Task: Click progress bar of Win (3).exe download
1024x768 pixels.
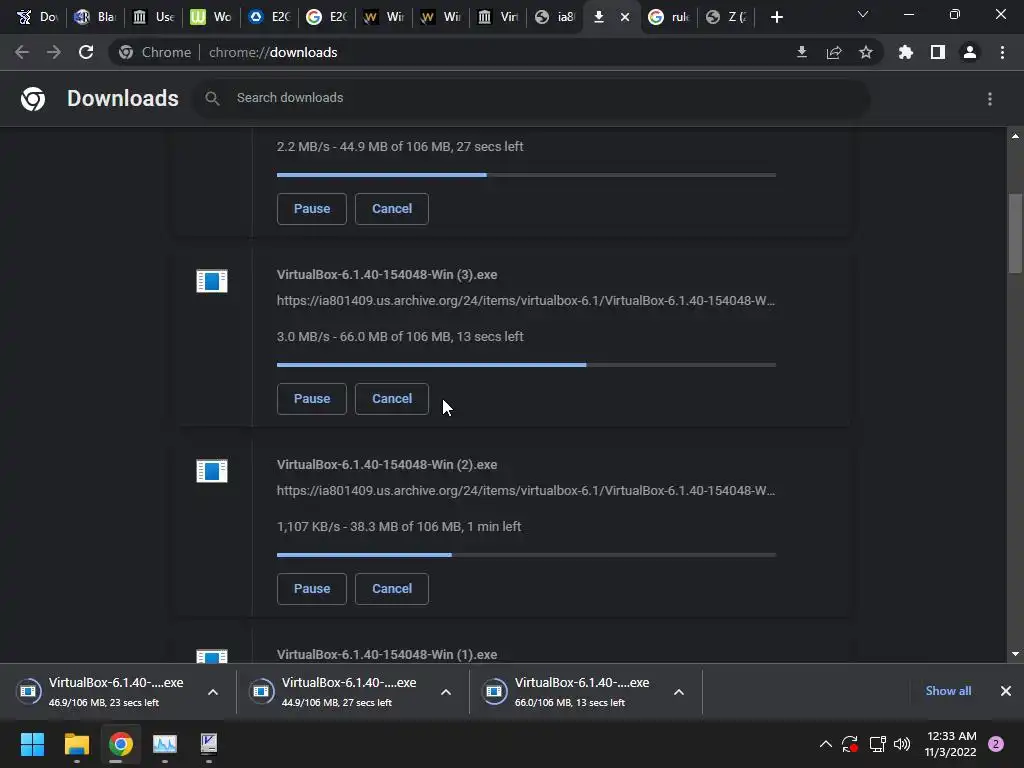Action: pyautogui.click(x=526, y=365)
